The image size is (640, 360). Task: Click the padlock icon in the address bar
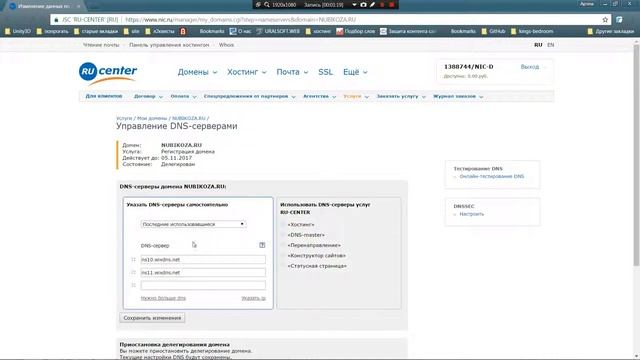[56, 20]
